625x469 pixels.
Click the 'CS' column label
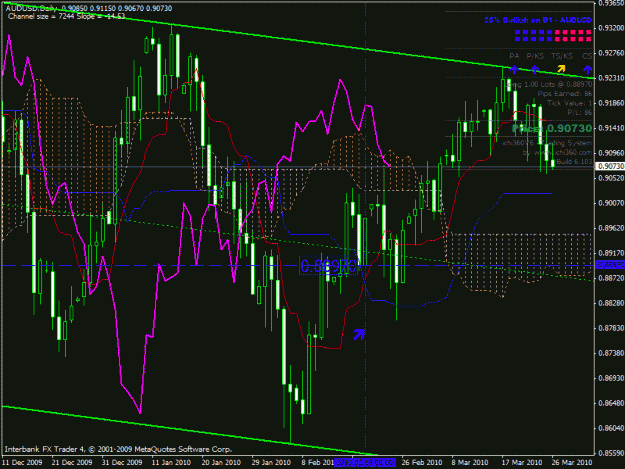pos(587,56)
